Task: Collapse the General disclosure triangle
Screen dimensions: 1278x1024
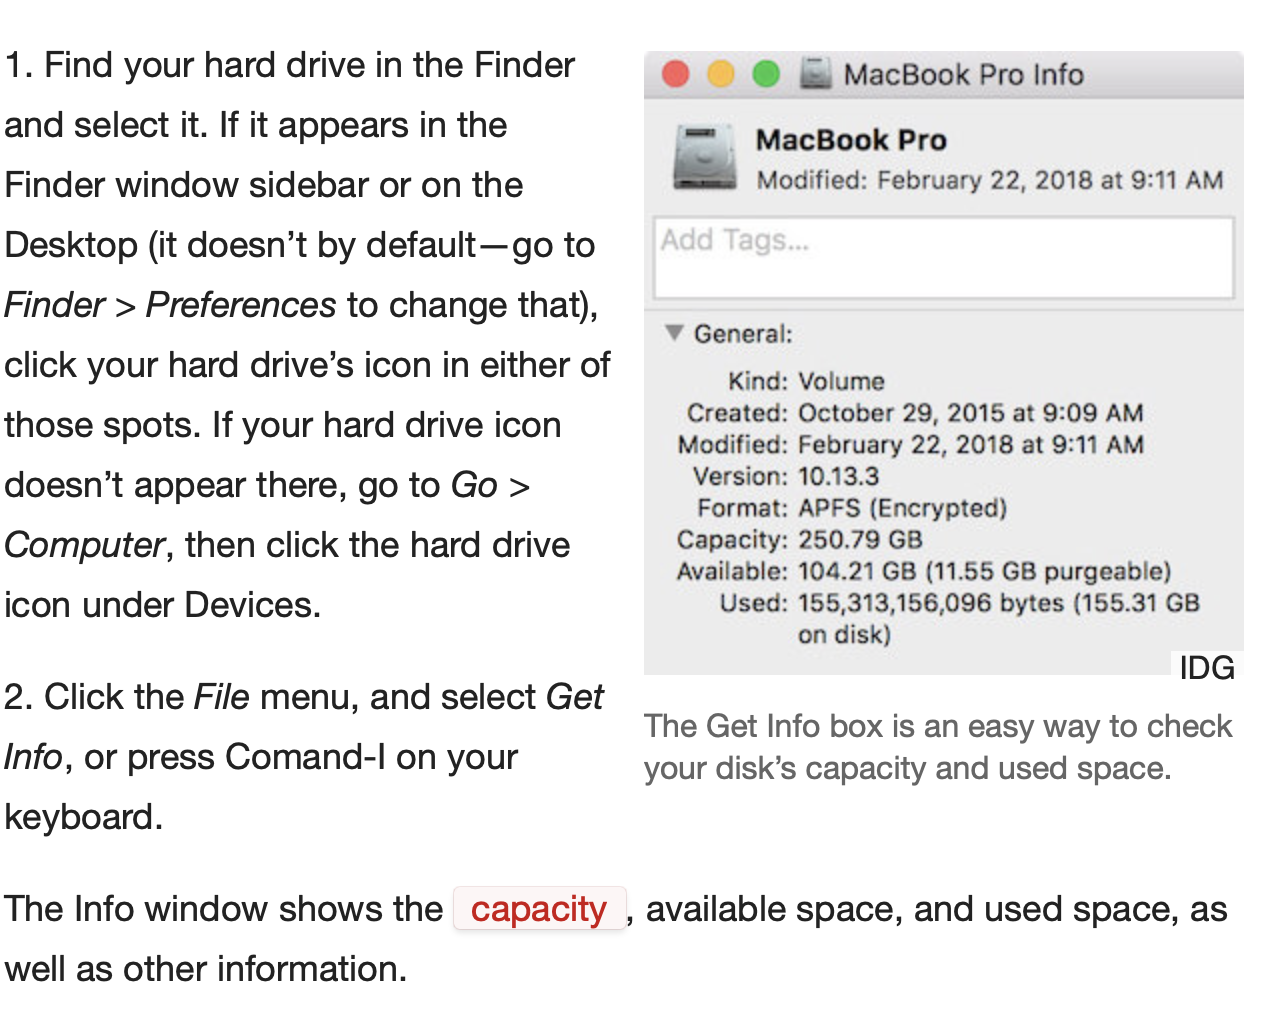Action: 675,332
